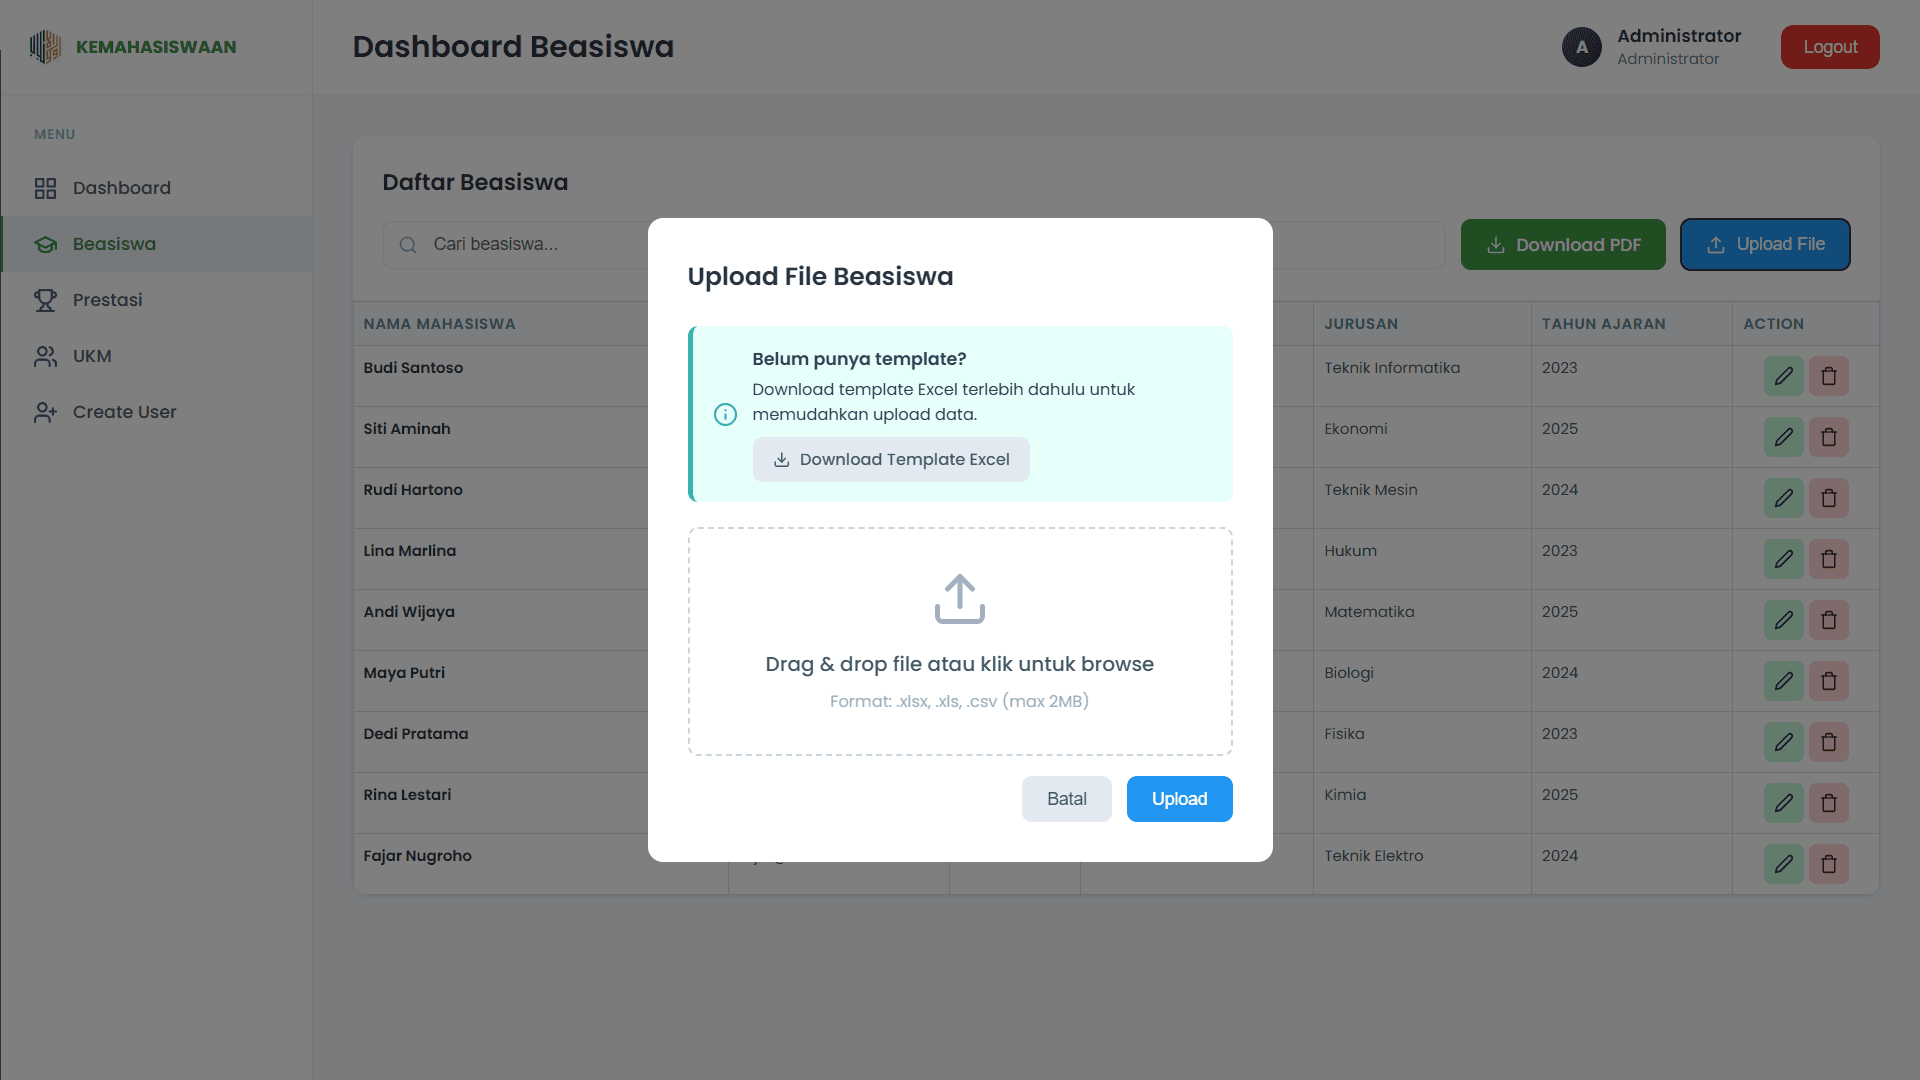Delete Fajar Nugroho using the trash icon

tap(1829, 864)
